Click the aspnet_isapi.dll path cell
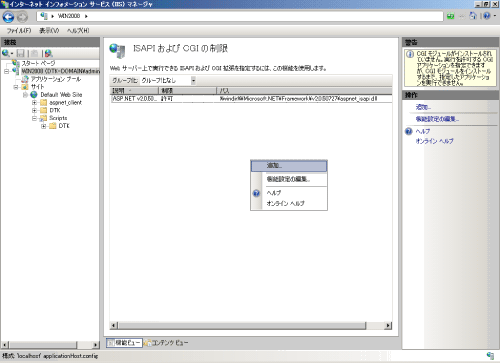500x363 pixels. click(298, 99)
